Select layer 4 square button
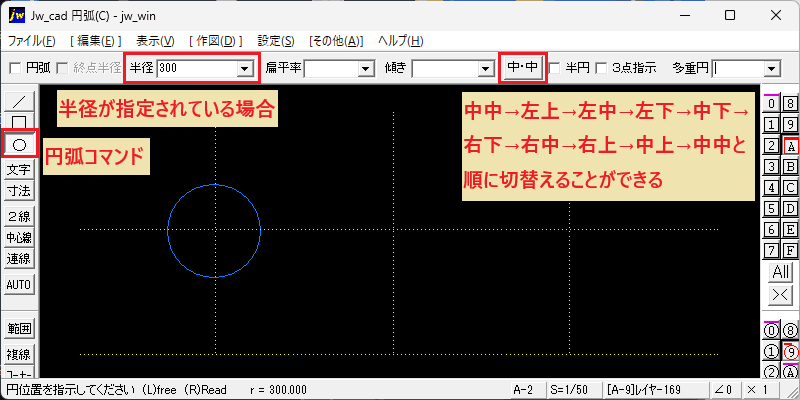 click(x=772, y=188)
